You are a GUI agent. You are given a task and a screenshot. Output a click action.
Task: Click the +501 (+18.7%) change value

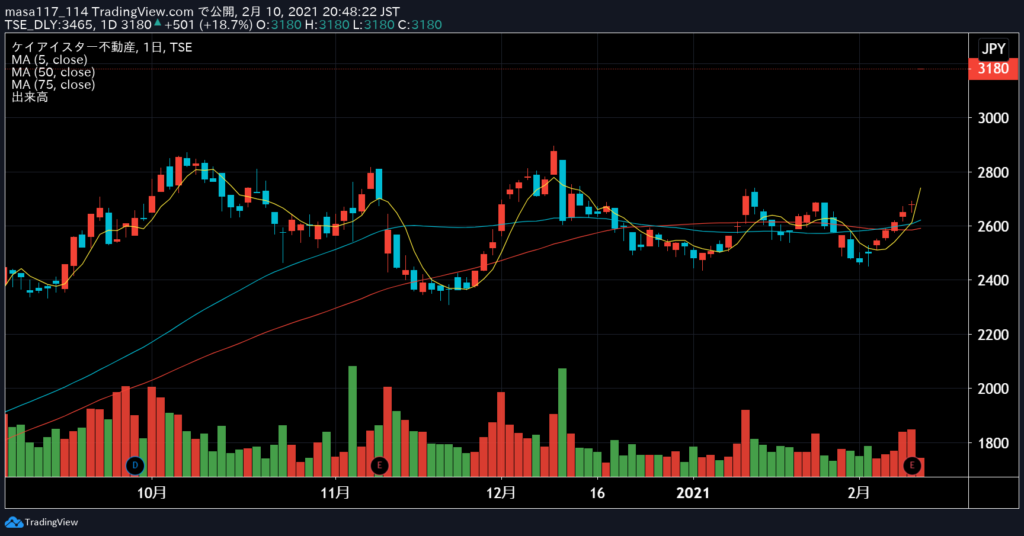pos(208,25)
